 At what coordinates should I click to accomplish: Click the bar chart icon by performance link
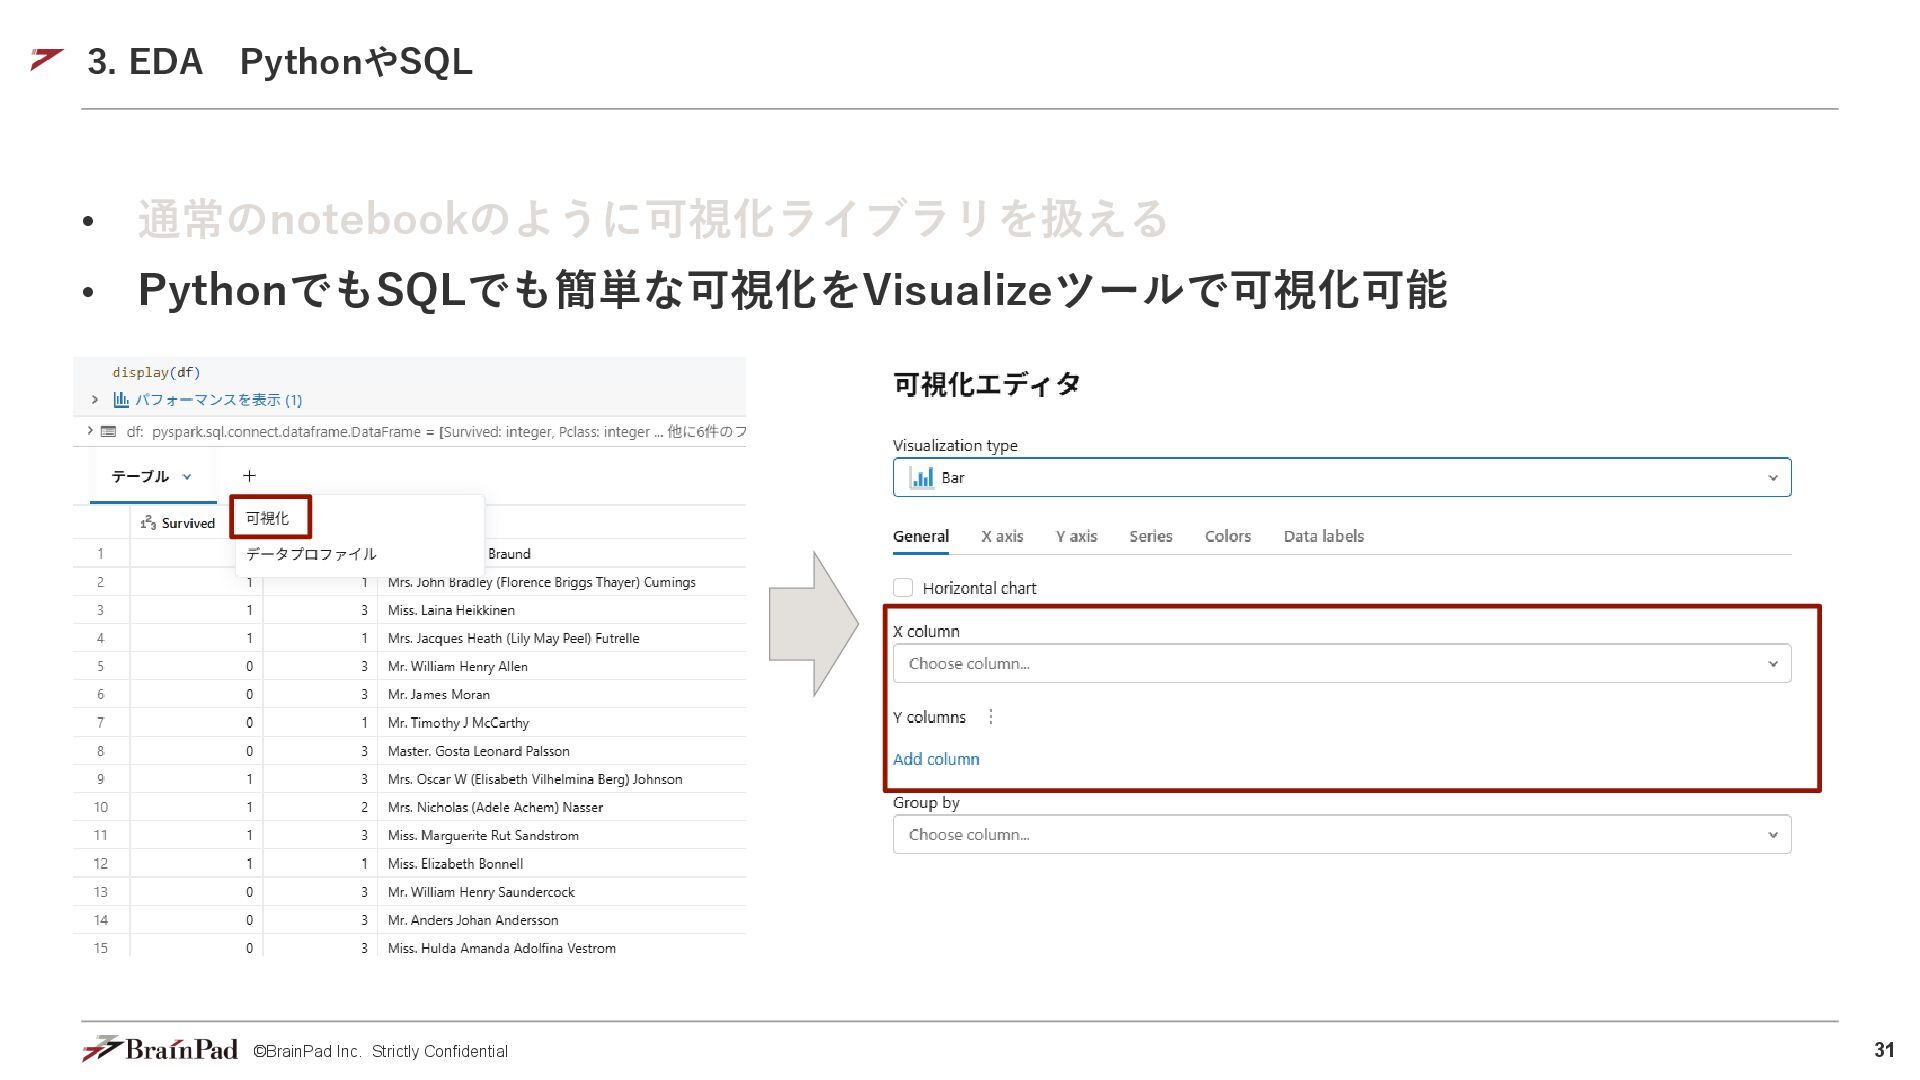[x=121, y=400]
